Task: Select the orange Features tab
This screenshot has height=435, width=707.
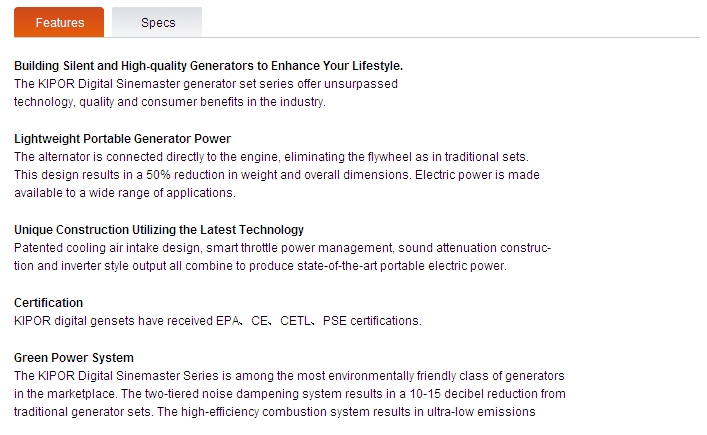Action: point(59,22)
